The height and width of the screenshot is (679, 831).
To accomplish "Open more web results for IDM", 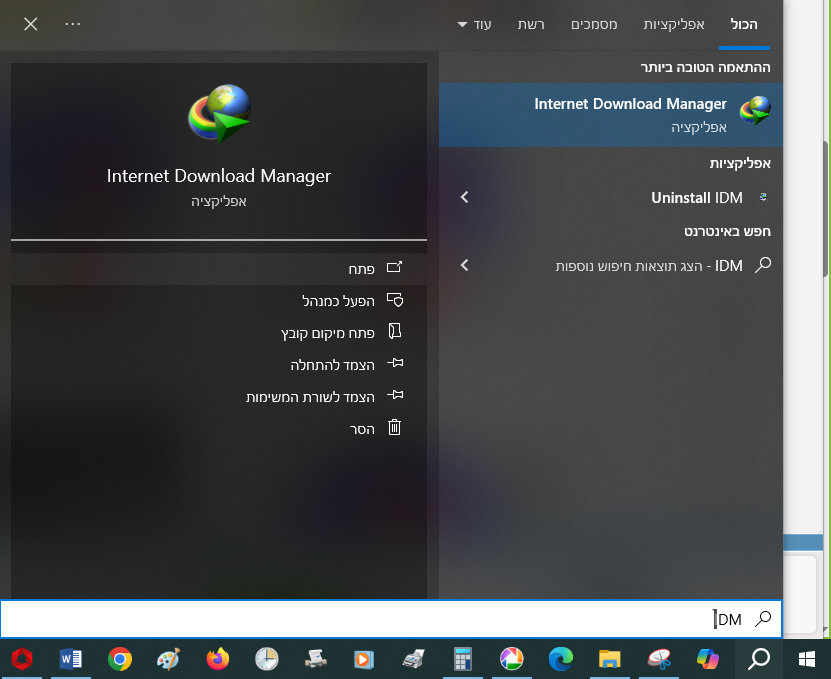I will [x=611, y=265].
